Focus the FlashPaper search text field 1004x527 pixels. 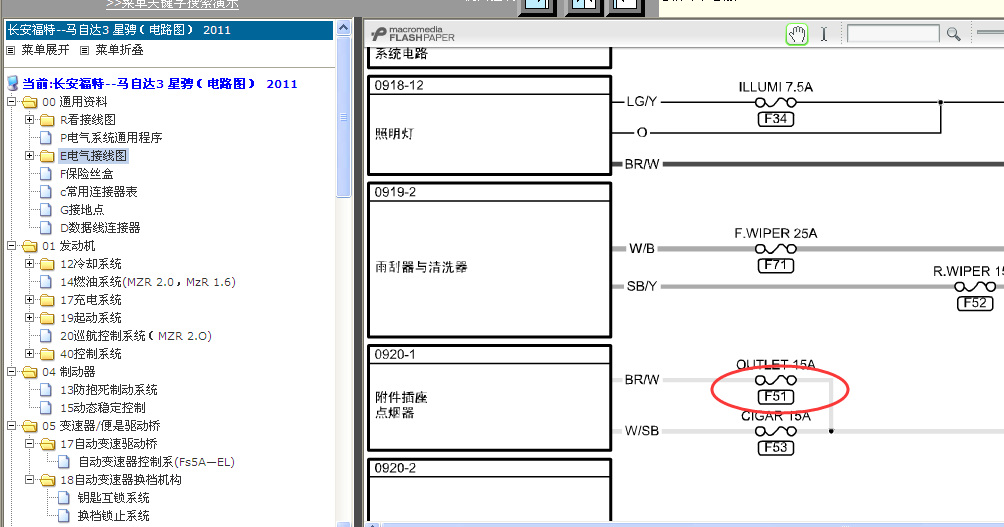893,33
